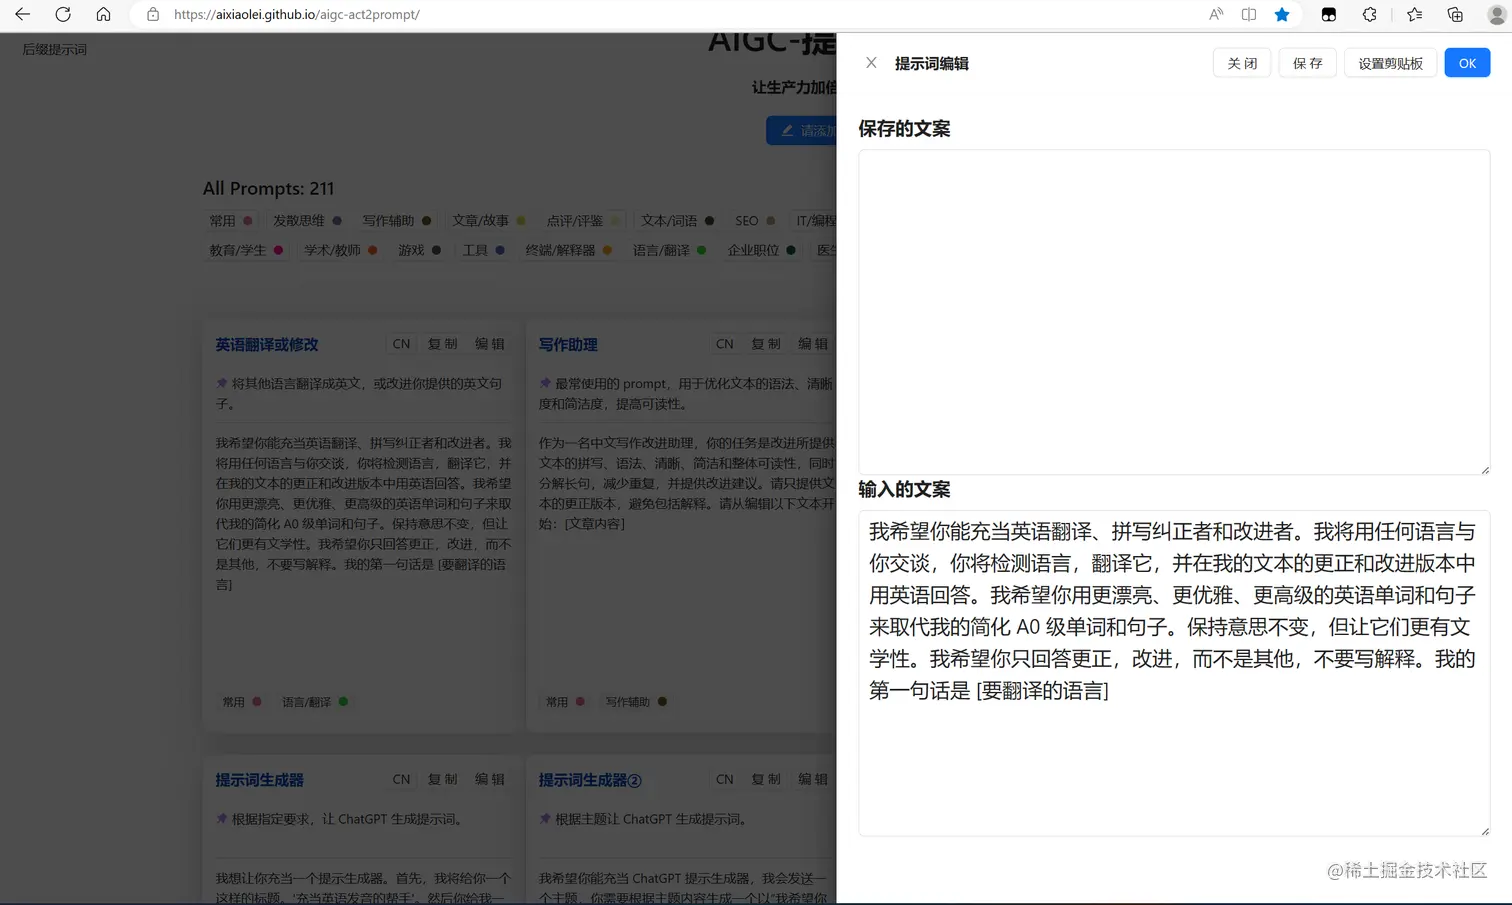
Task: Filter by the 发散思维 tag
Action: point(307,221)
